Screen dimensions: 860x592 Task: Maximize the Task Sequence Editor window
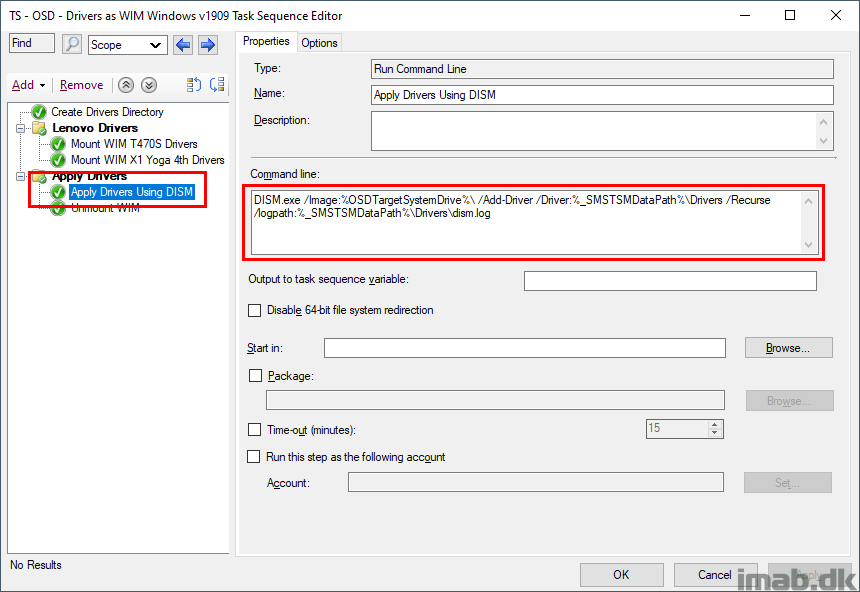790,15
